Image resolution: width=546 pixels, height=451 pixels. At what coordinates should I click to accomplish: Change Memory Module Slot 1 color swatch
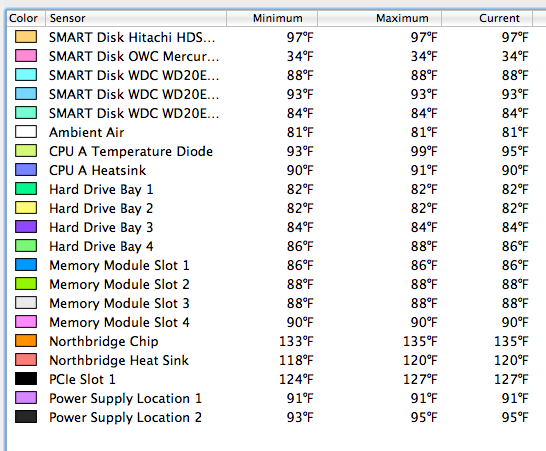[26, 265]
